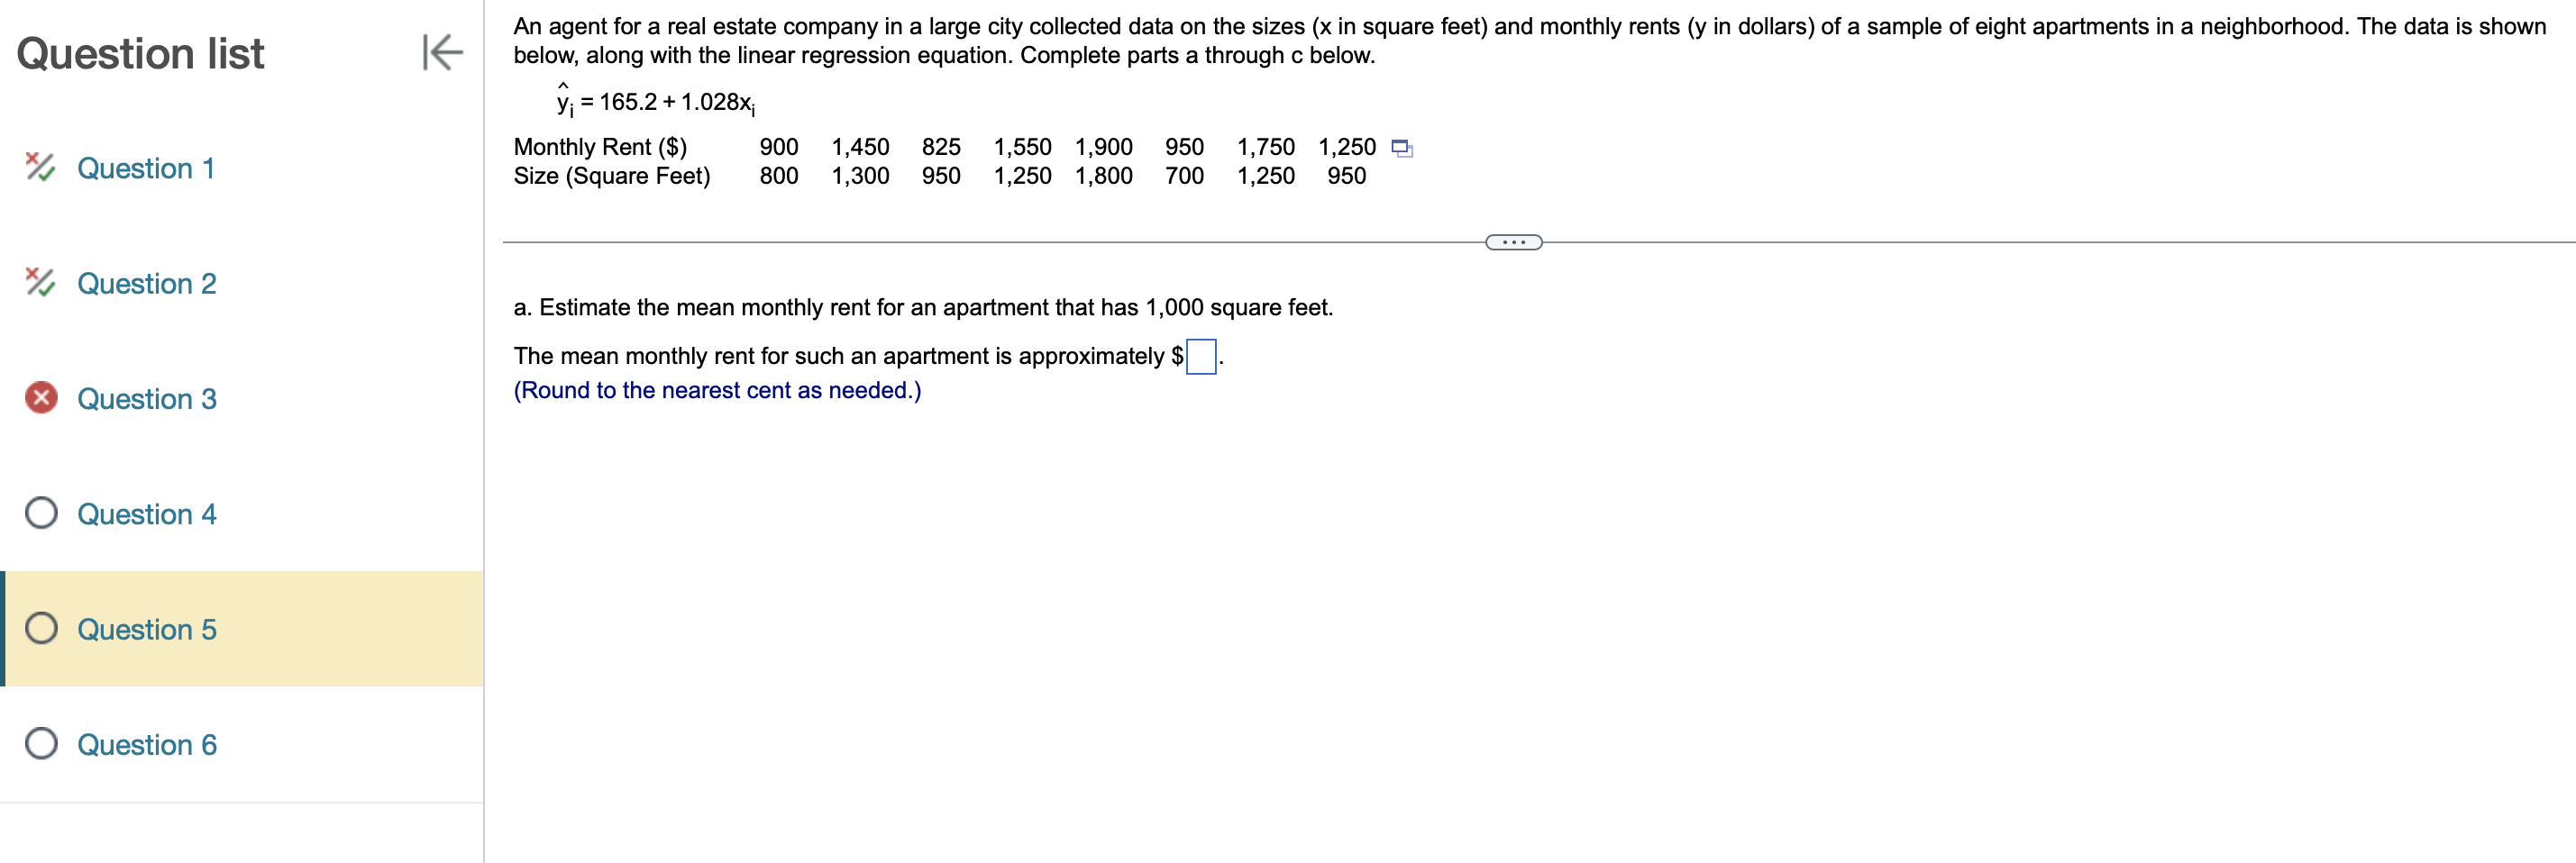Click the 'Size (Square Feet)' row label
Image resolution: width=2576 pixels, height=863 pixels.
(x=612, y=176)
